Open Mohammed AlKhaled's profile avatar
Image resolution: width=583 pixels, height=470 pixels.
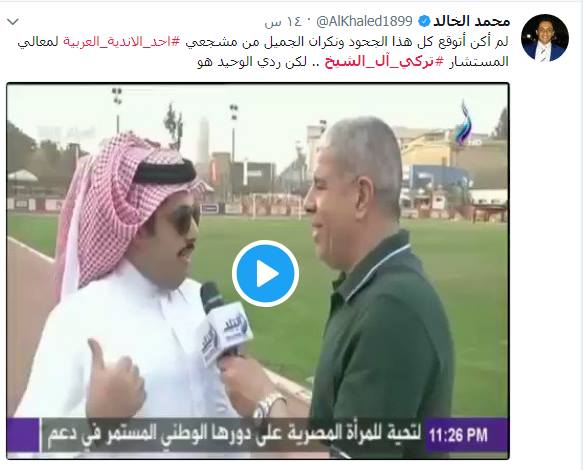545,38
